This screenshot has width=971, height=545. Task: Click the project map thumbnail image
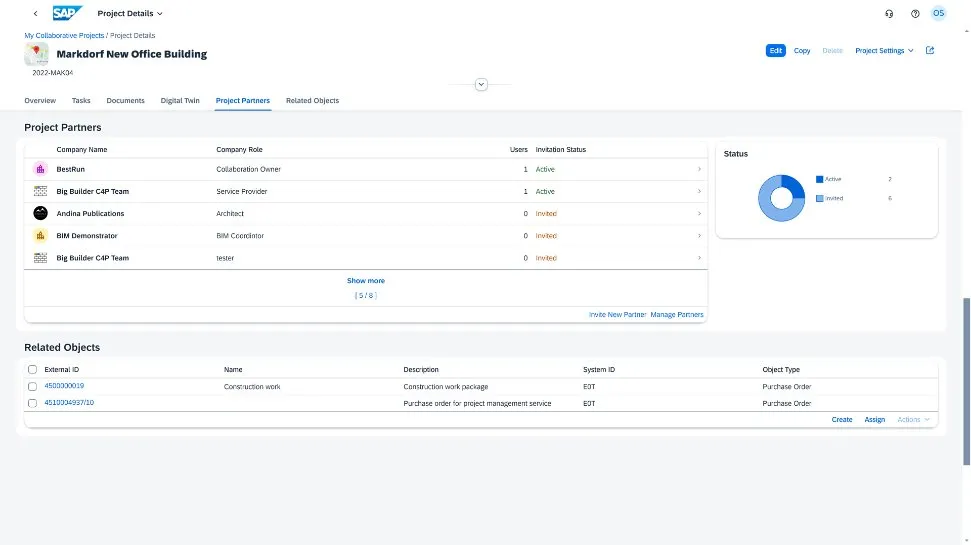click(37, 54)
